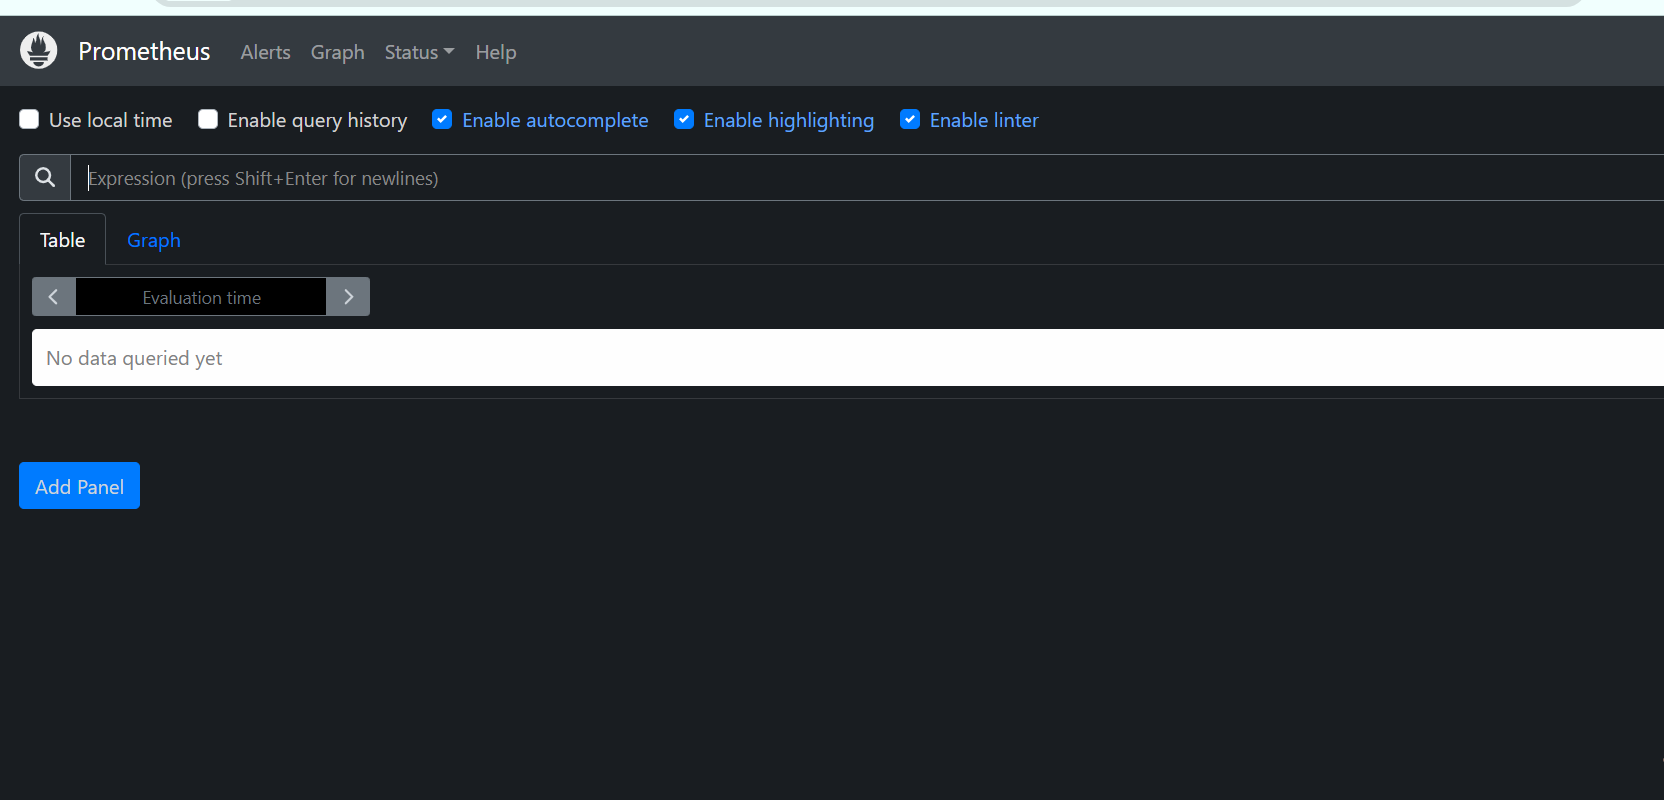Image resolution: width=1664 pixels, height=800 pixels.
Task: Click the Prometheus brand title link
Action: coord(144,51)
